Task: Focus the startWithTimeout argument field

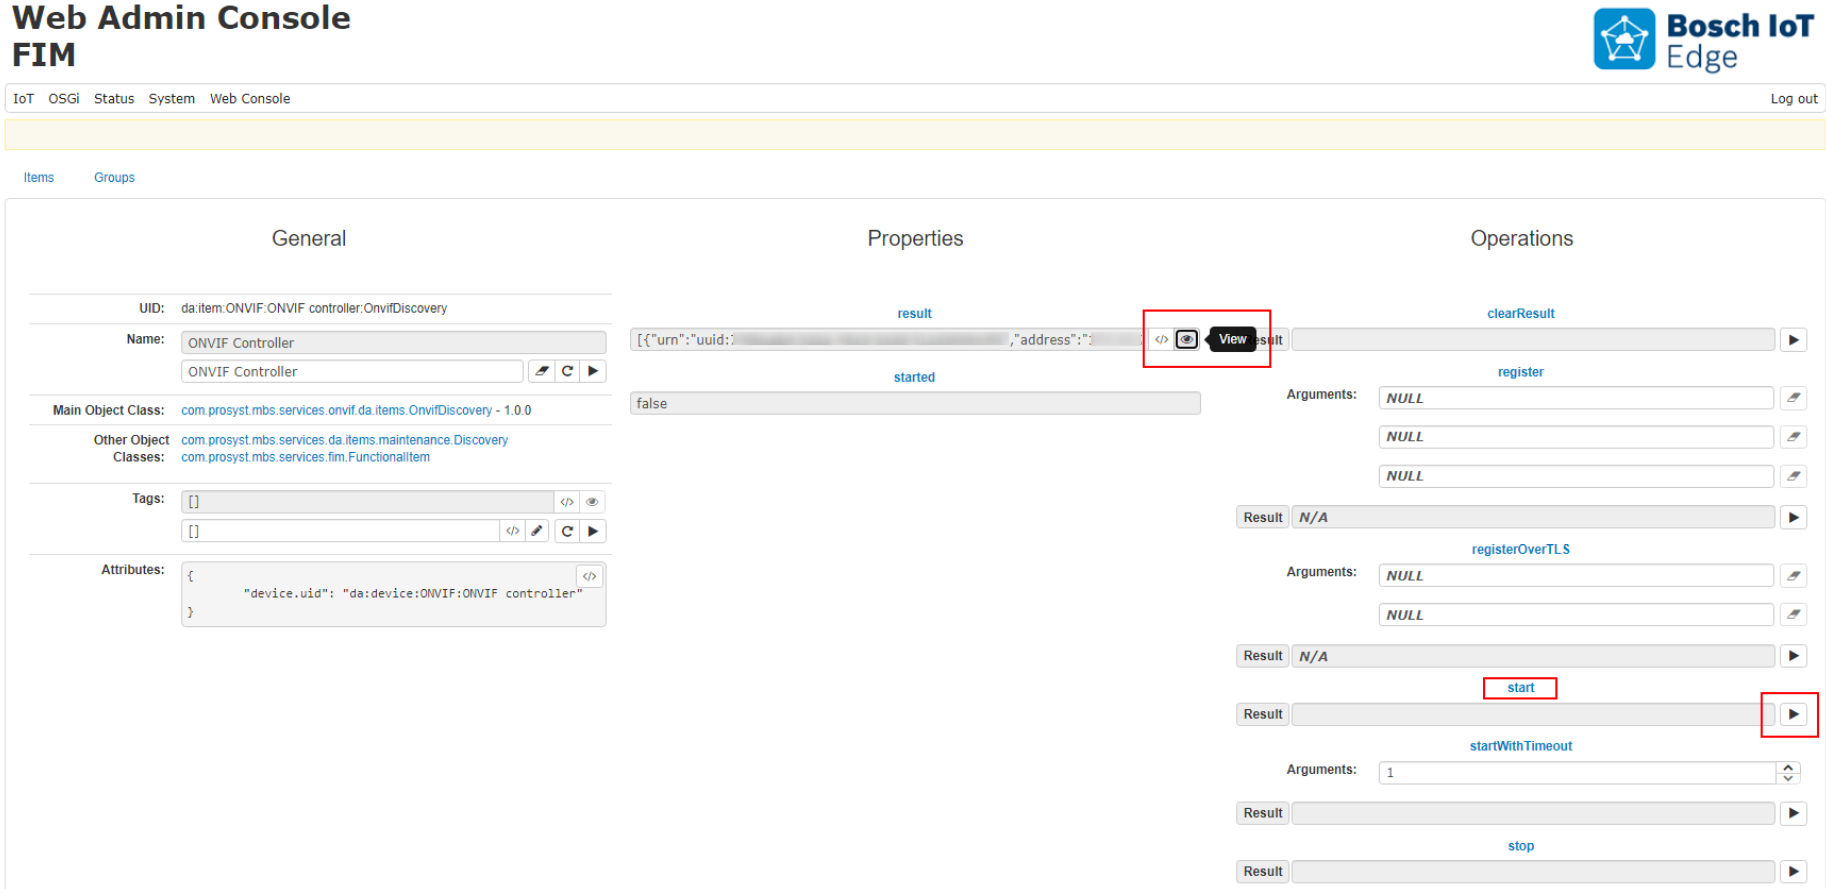Action: tap(1577, 772)
